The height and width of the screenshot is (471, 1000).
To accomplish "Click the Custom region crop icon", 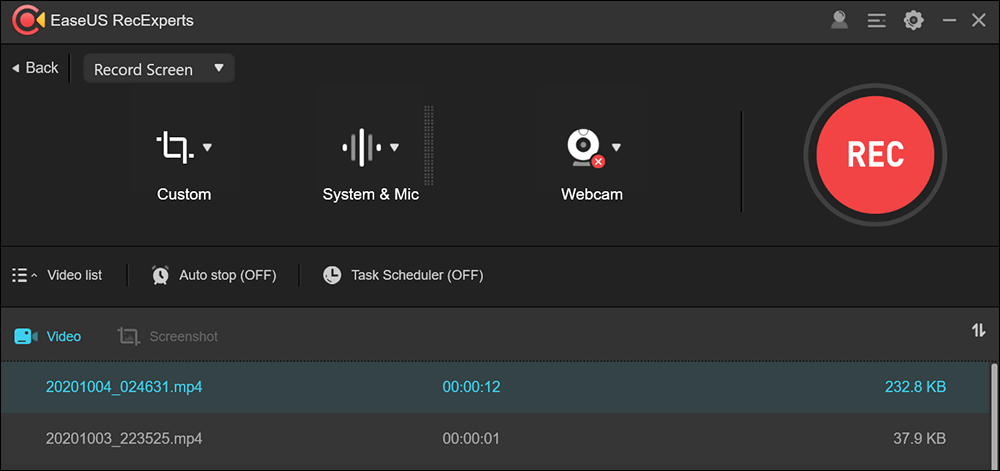I will (x=174, y=148).
